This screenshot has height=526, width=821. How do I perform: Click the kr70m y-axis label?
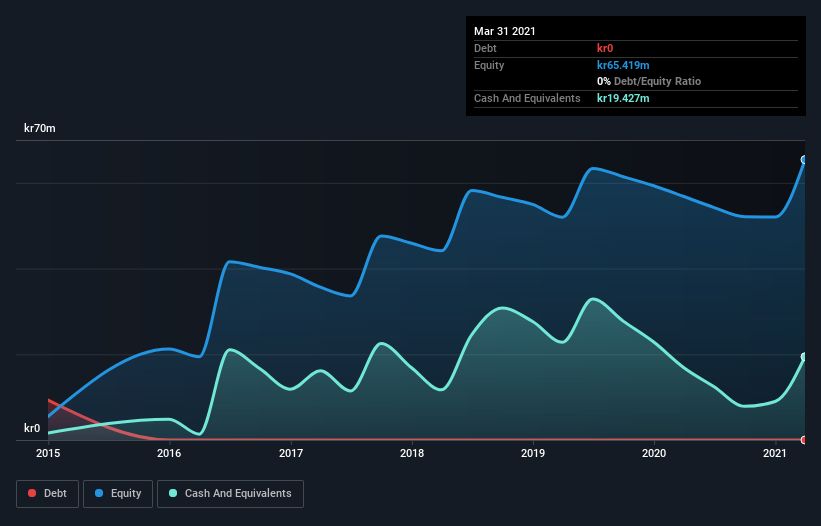40,128
